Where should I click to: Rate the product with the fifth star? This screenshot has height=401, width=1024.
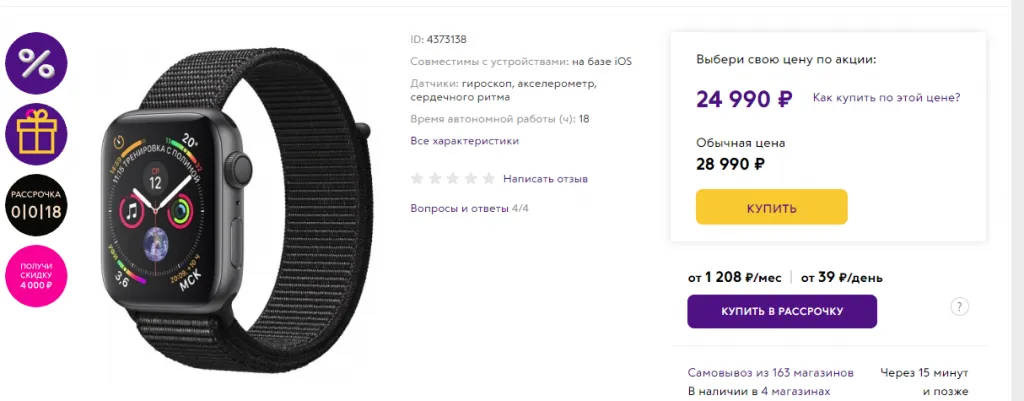(x=488, y=179)
